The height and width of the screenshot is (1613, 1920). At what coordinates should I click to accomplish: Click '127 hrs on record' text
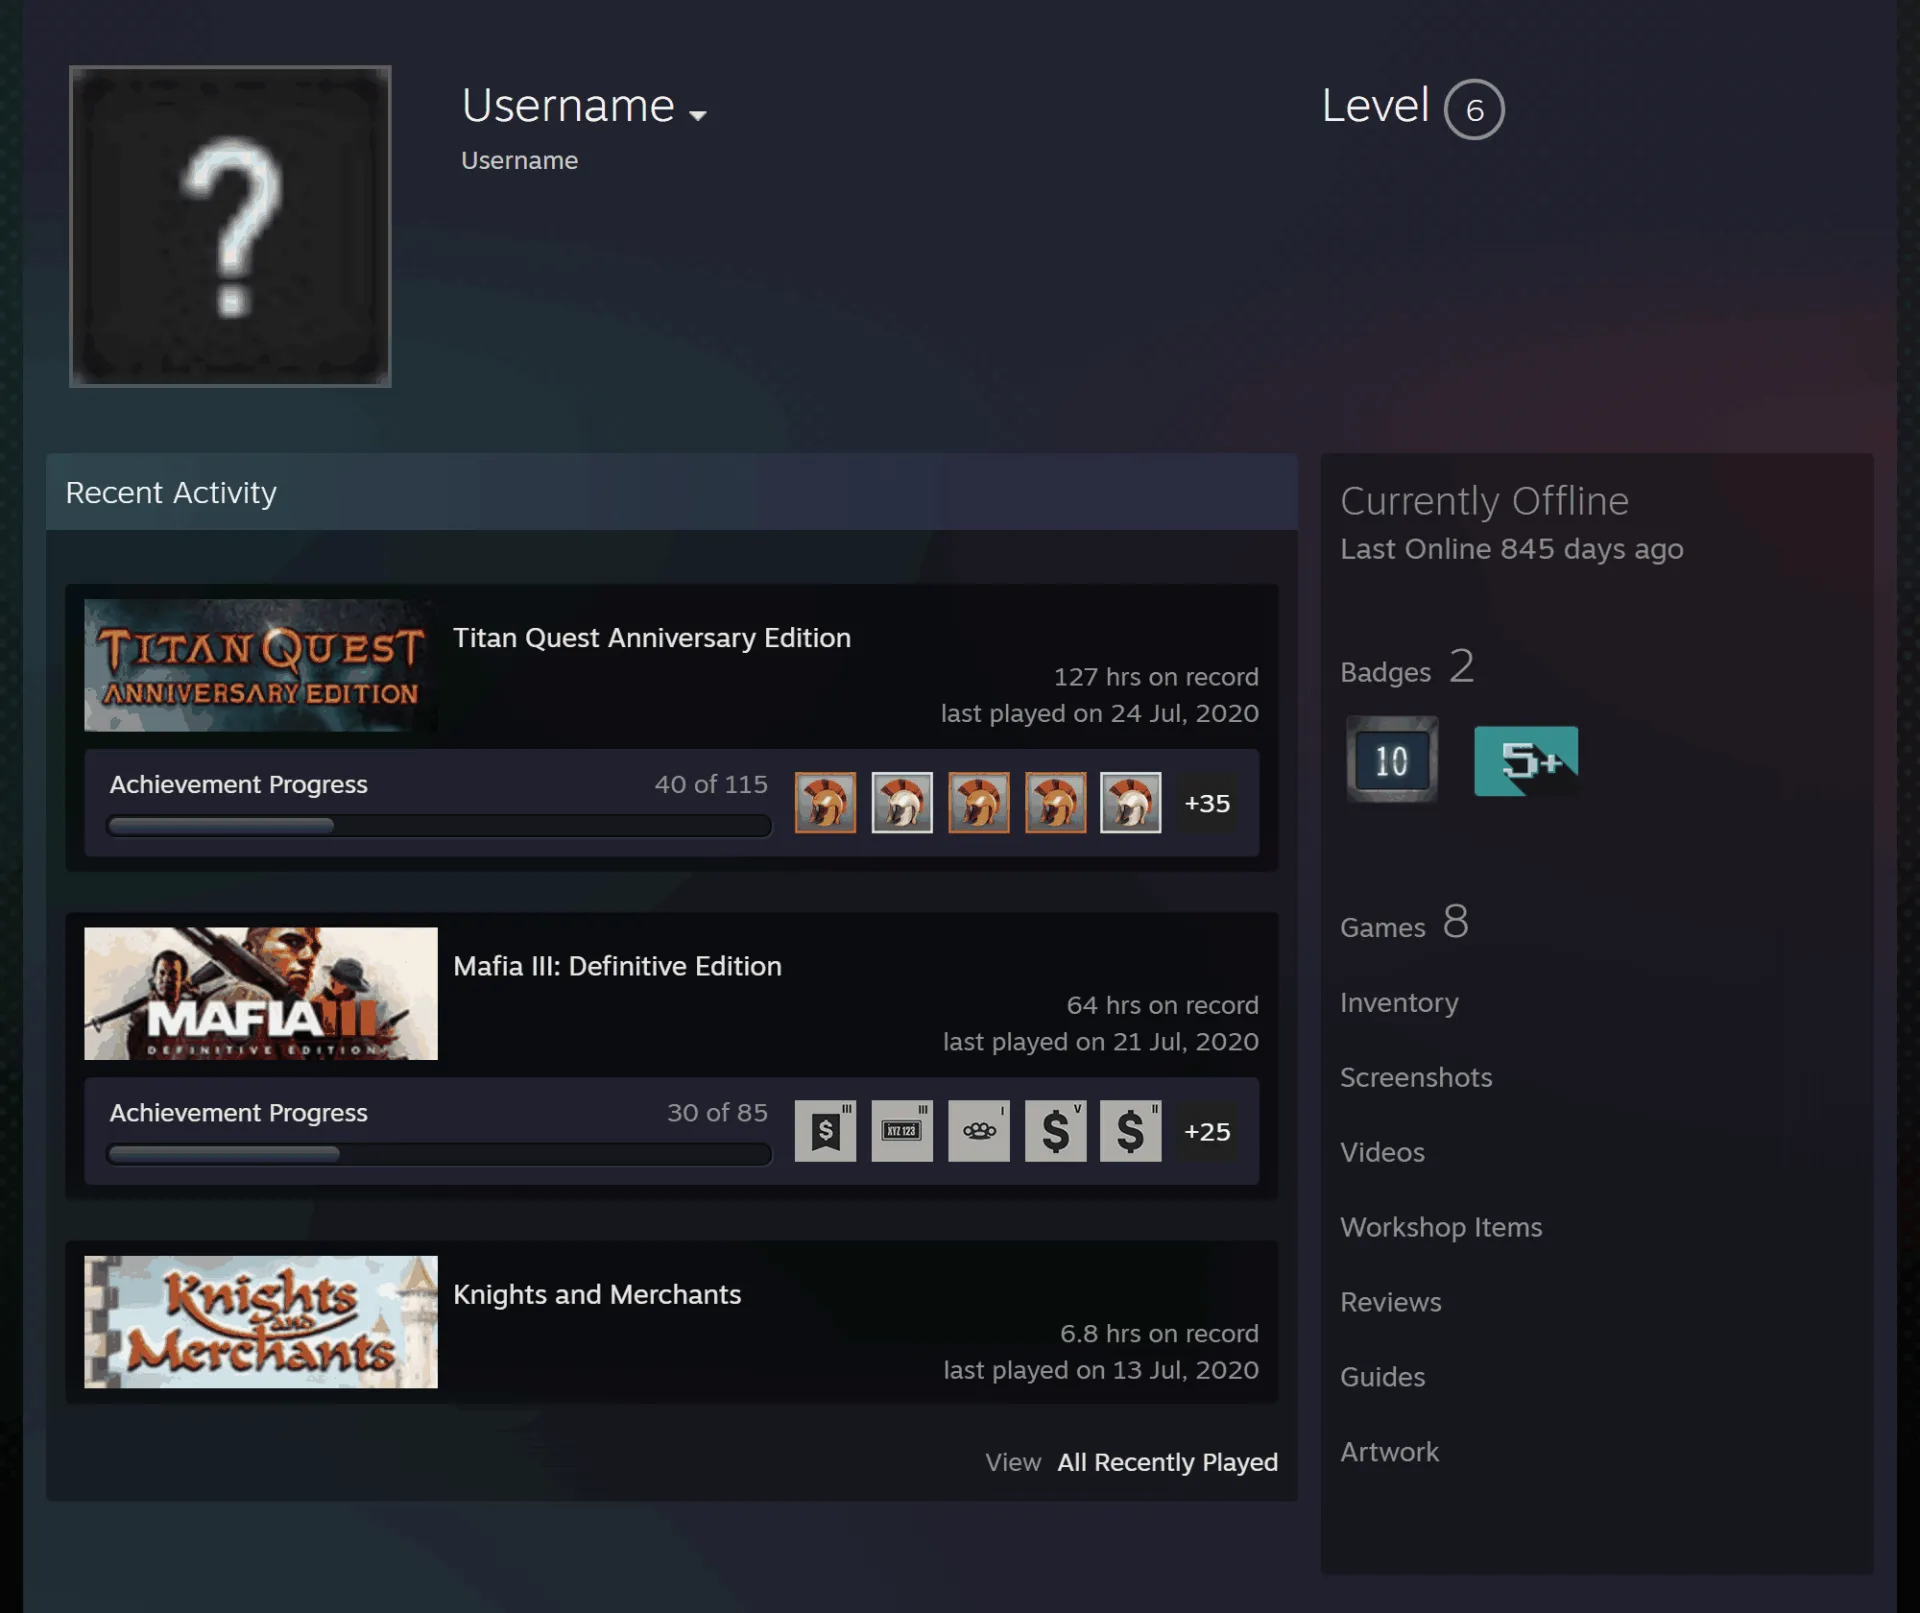coord(1156,677)
